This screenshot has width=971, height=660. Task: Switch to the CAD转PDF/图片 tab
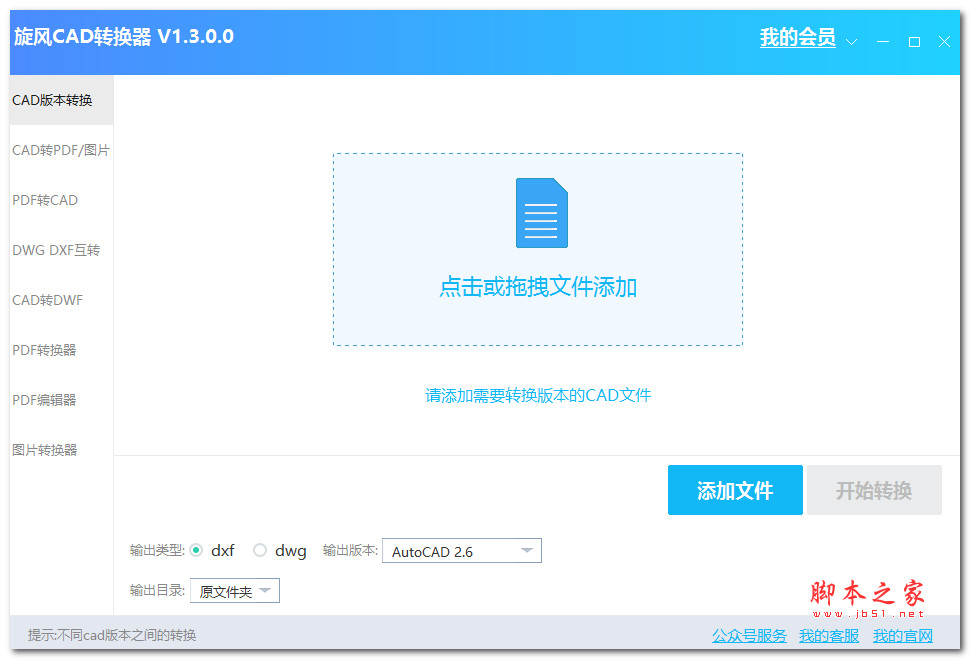58,150
